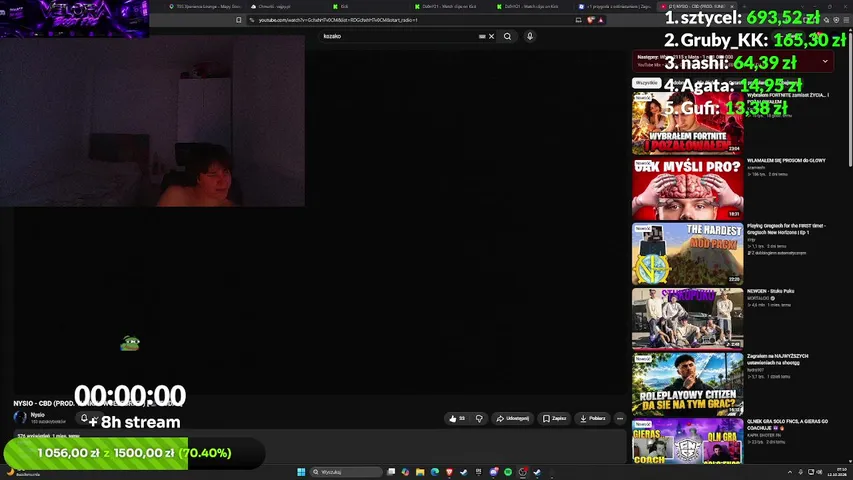
Task: Select 'Wszystkie' filter chip
Action: (x=646, y=83)
